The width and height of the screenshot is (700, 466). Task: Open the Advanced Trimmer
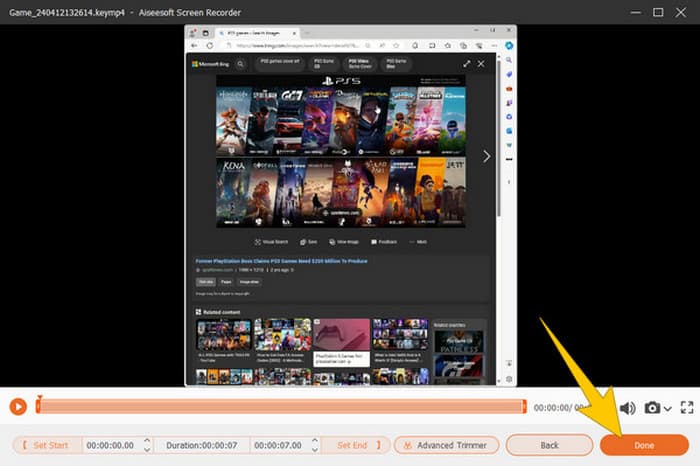(446, 445)
